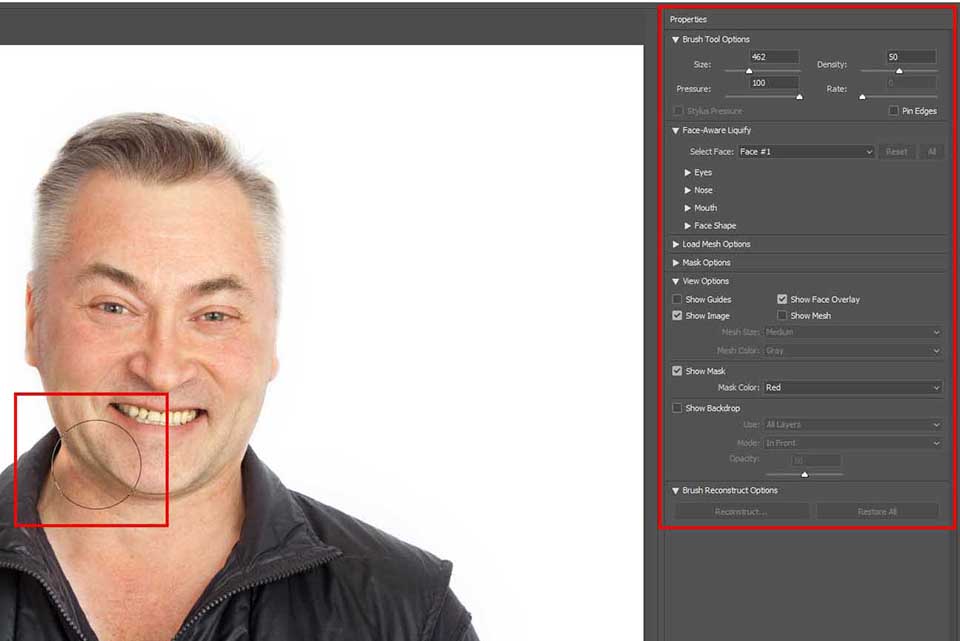
Task: Collapse the View Options section
Action: (677, 281)
